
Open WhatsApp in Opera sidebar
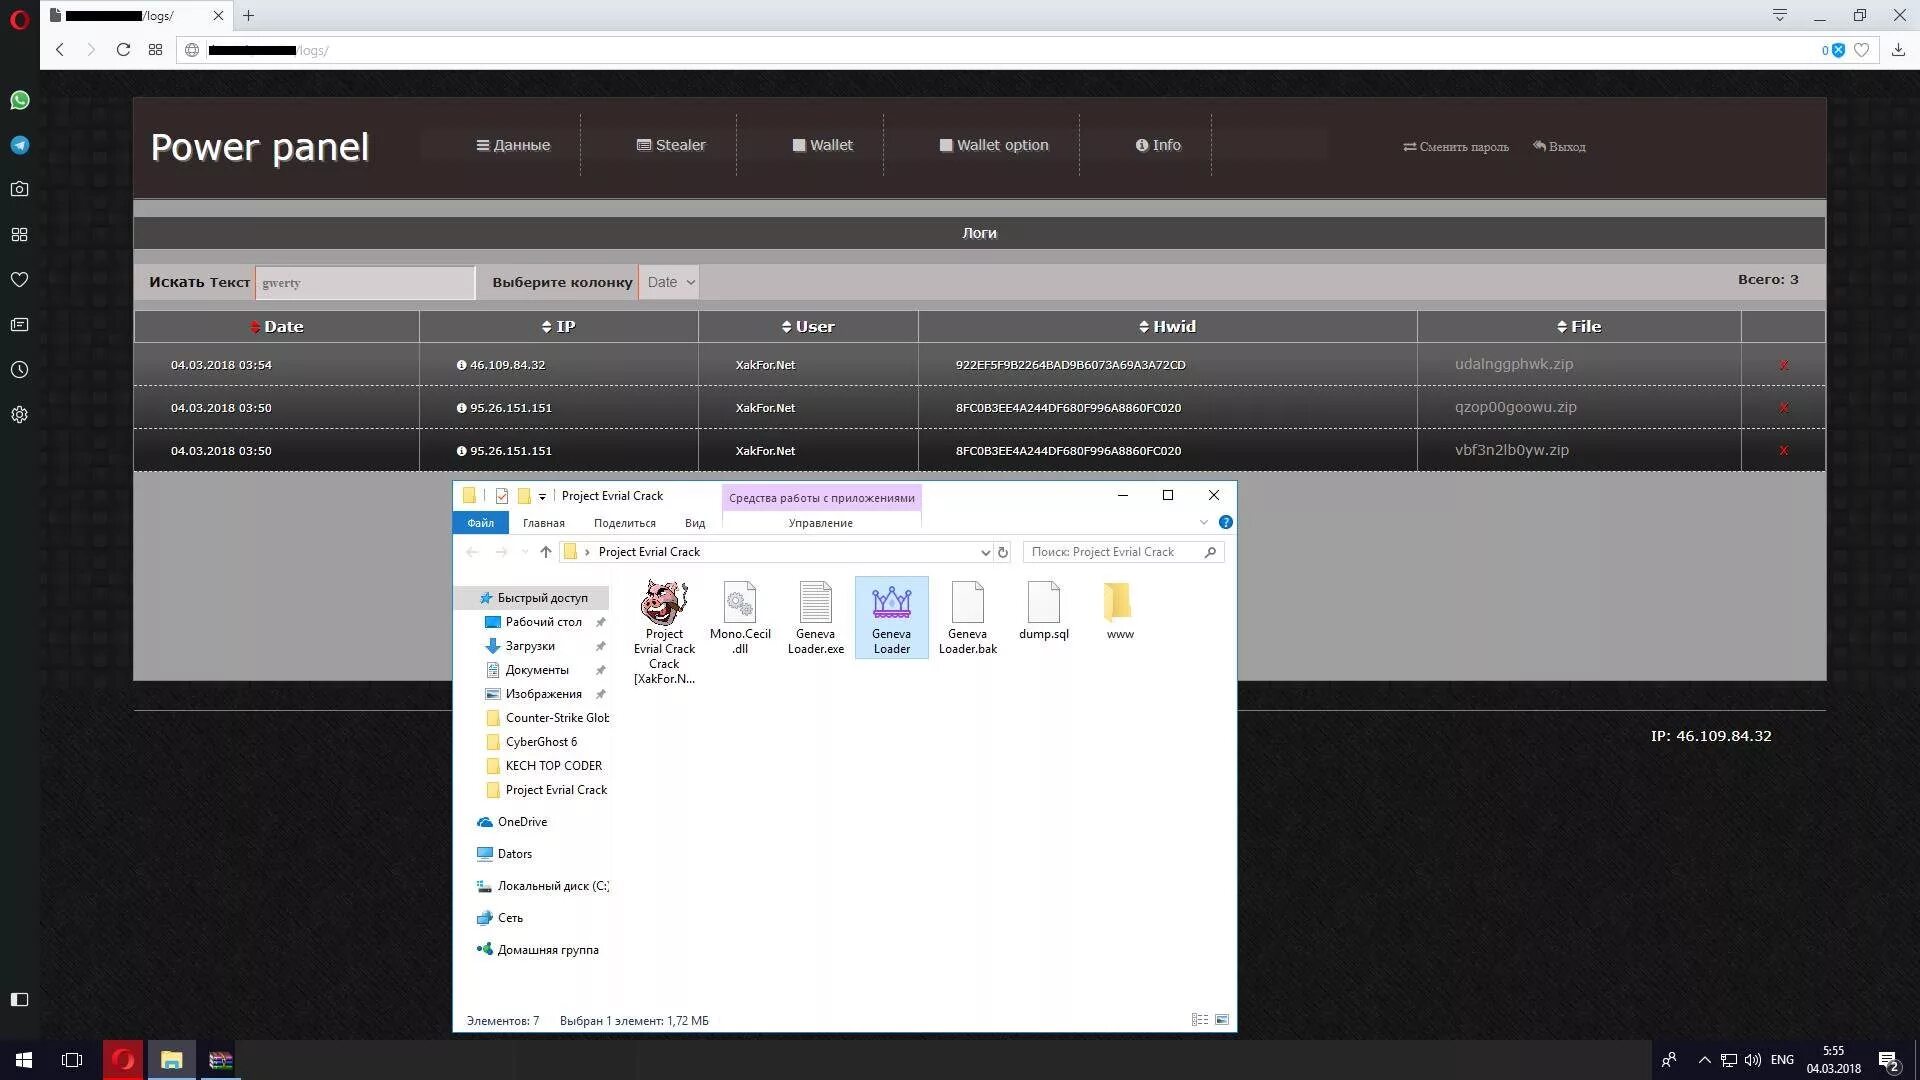[19, 100]
